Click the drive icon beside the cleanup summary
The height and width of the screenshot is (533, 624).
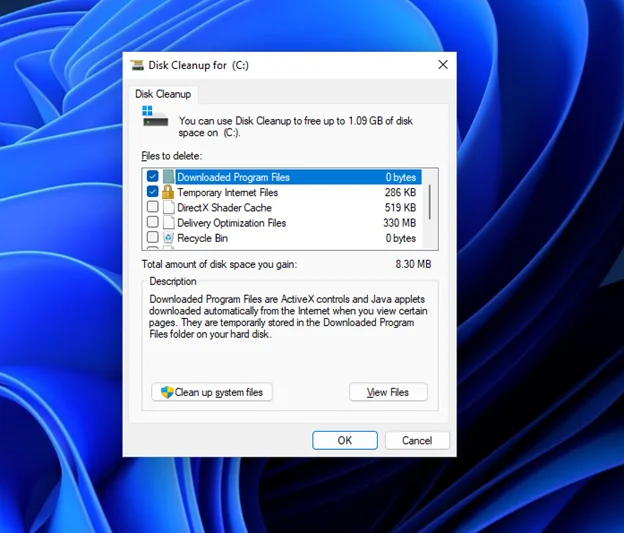155,116
